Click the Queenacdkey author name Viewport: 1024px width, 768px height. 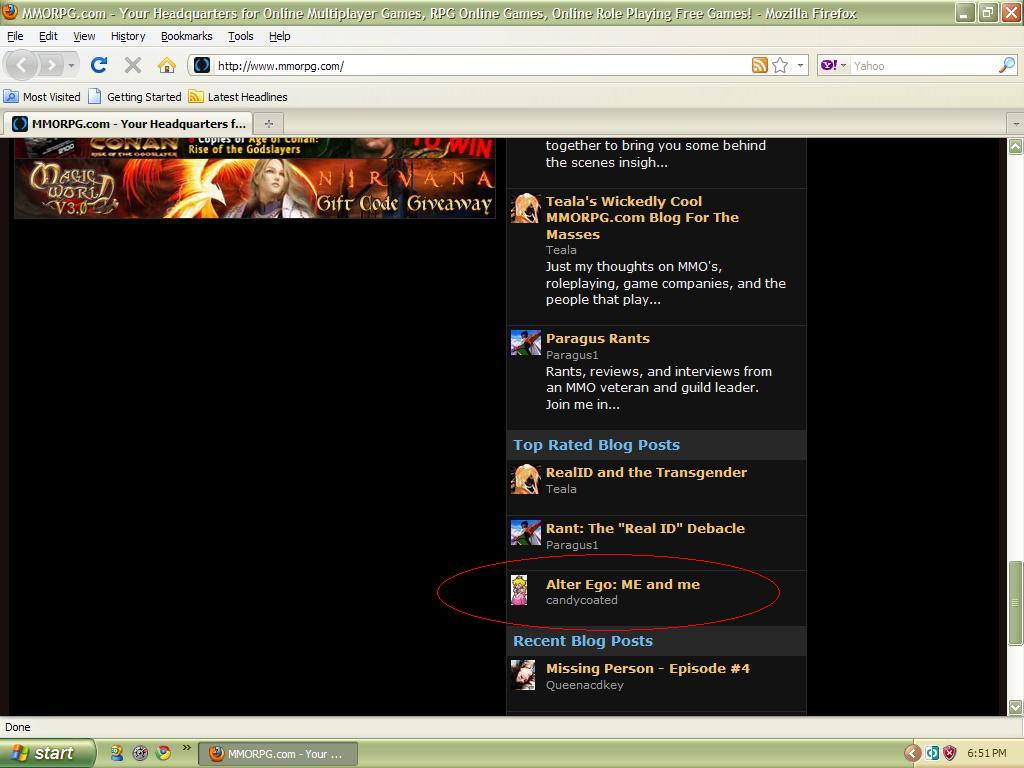[x=584, y=685]
